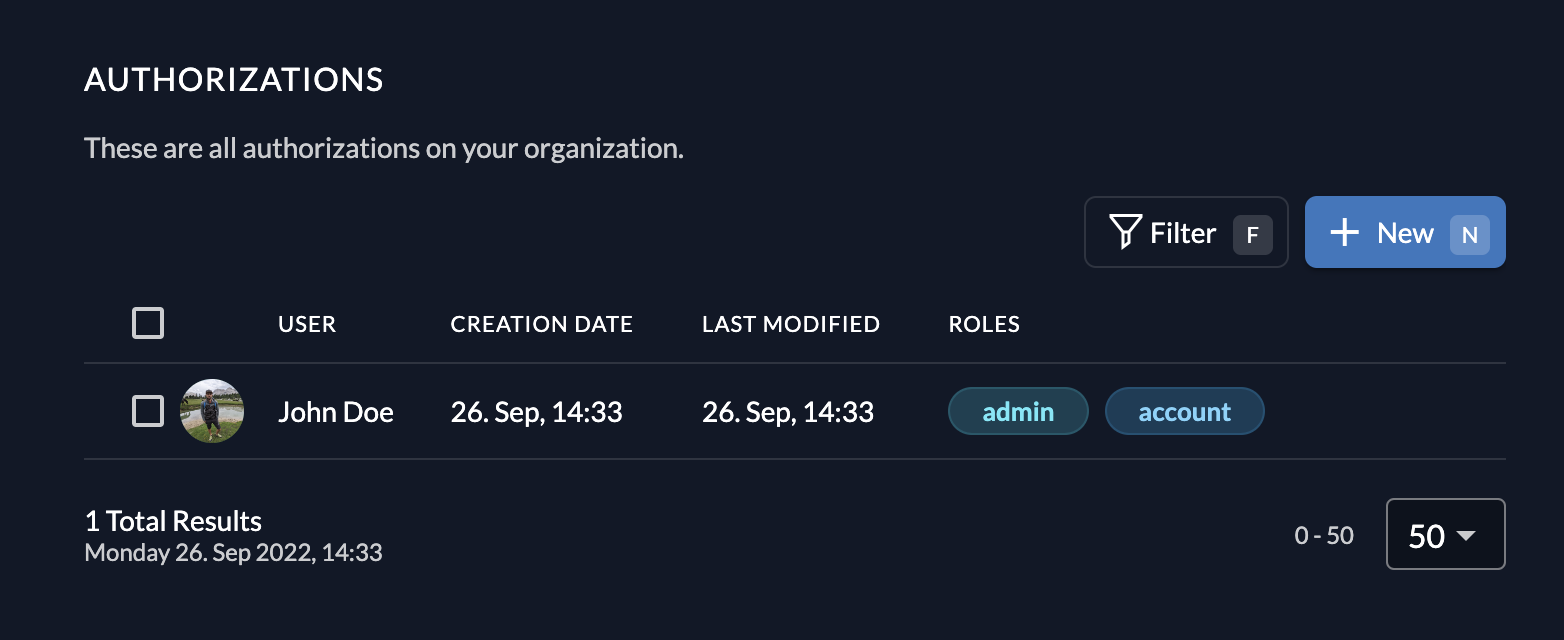The height and width of the screenshot is (640, 1564).
Task: Click the 0 - 50 pagination range
Action: (1323, 536)
